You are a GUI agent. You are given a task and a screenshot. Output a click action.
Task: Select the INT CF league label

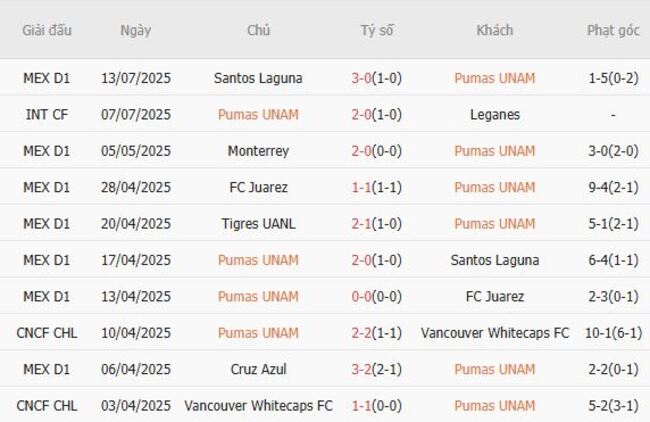point(47,115)
